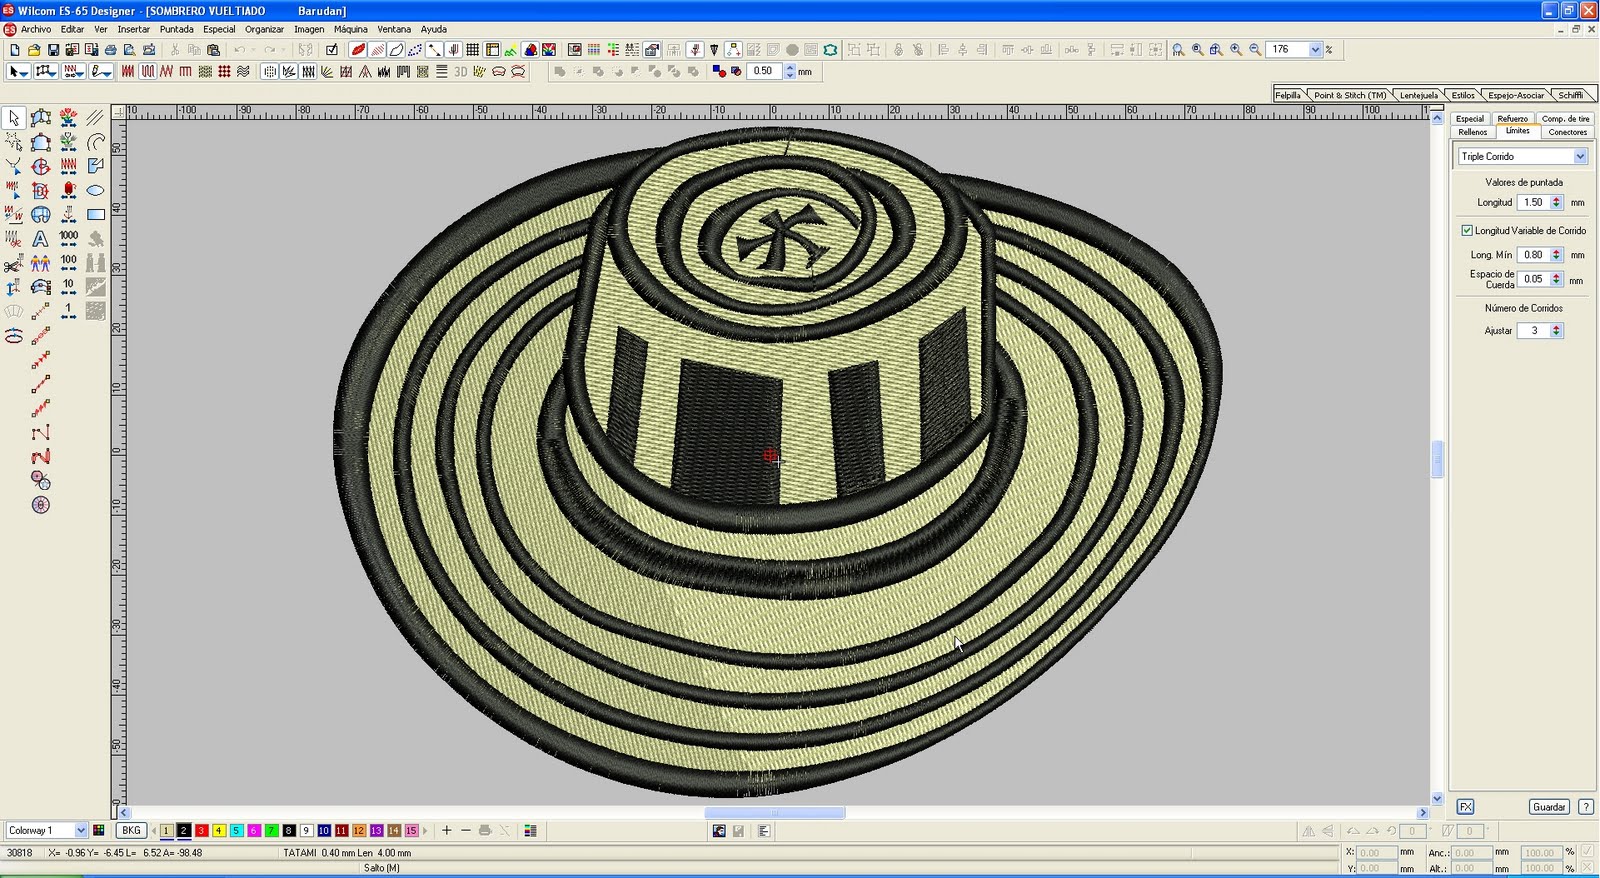The width and height of the screenshot is (1600, 878).
Task: Click the Print icon in the toolbar
Action: [111, 50]
